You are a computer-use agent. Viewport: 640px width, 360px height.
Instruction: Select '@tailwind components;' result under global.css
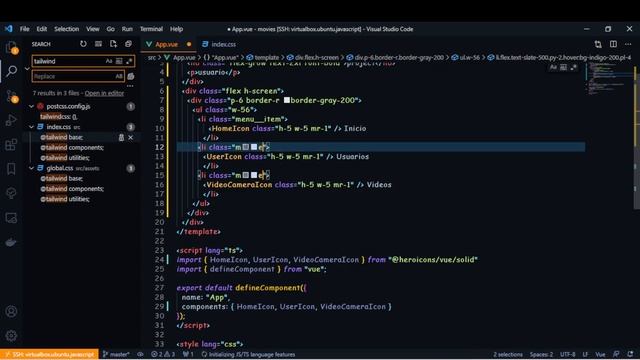[x=72, y=189]
